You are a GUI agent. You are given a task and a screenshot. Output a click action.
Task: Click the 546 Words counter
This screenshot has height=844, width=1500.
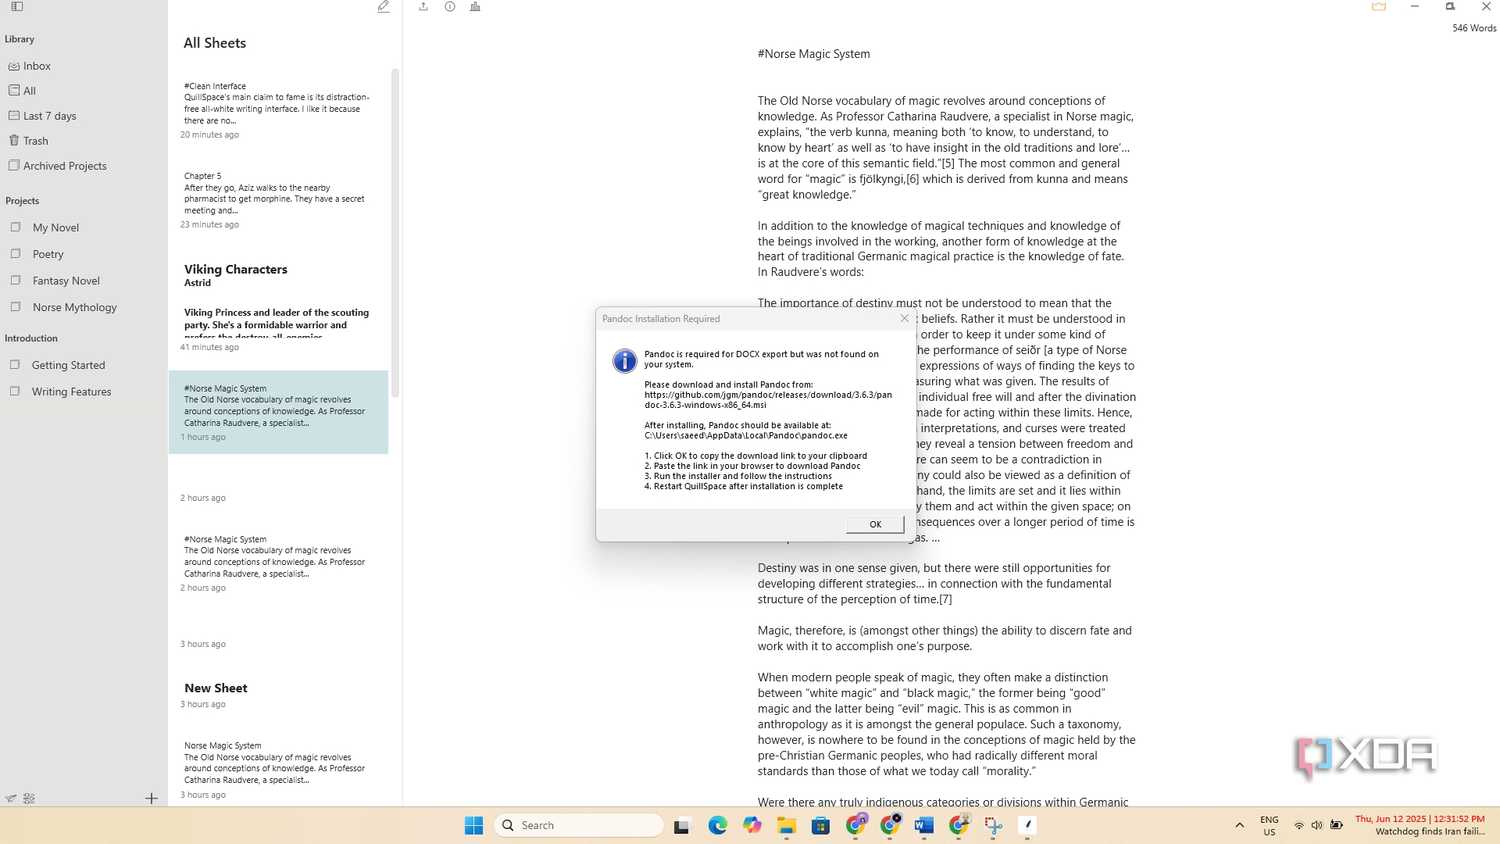(1474, 28)
